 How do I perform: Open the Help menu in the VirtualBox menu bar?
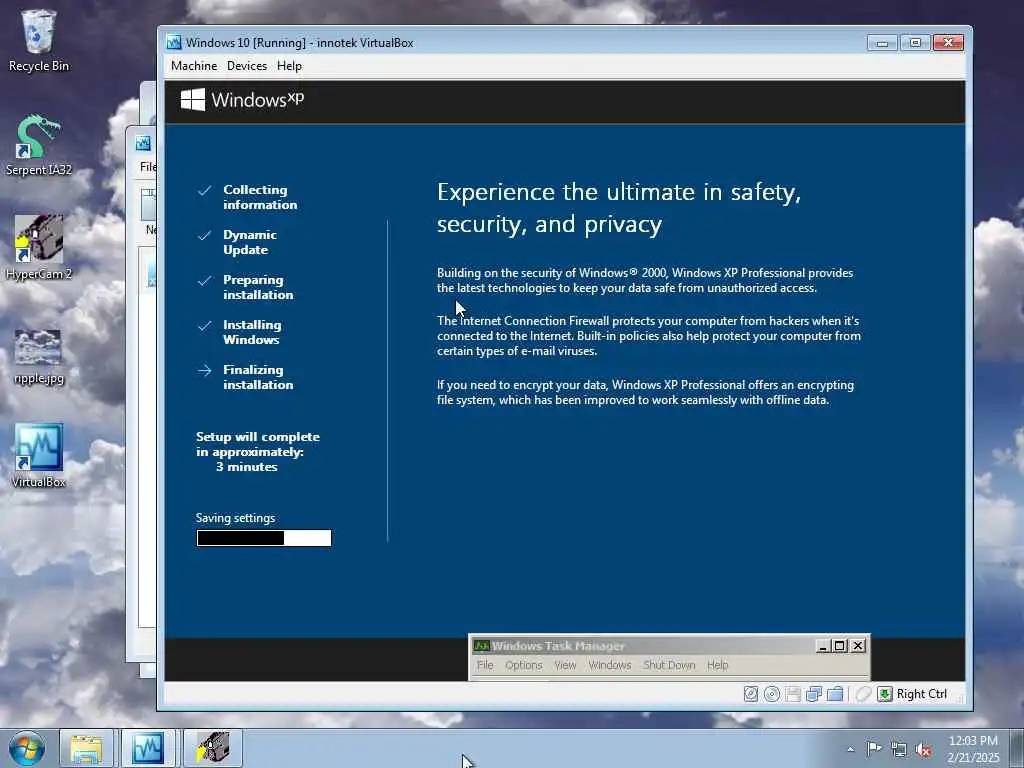[289, 66]
